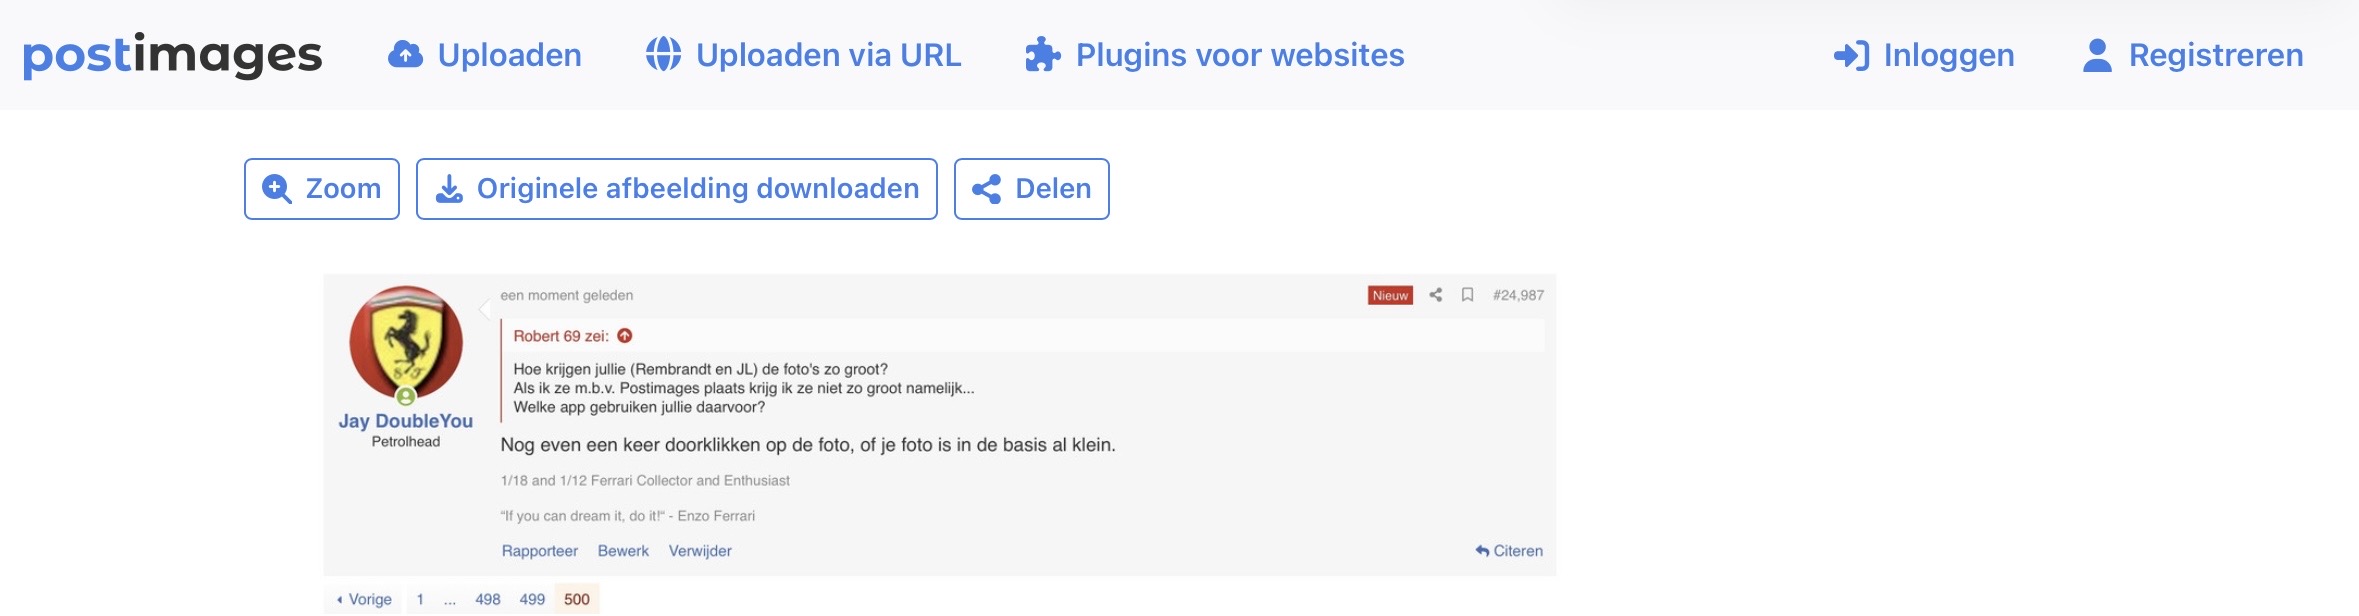
Task: Click the globe icon for Uploaden via URL
Action: click(663, 54)
